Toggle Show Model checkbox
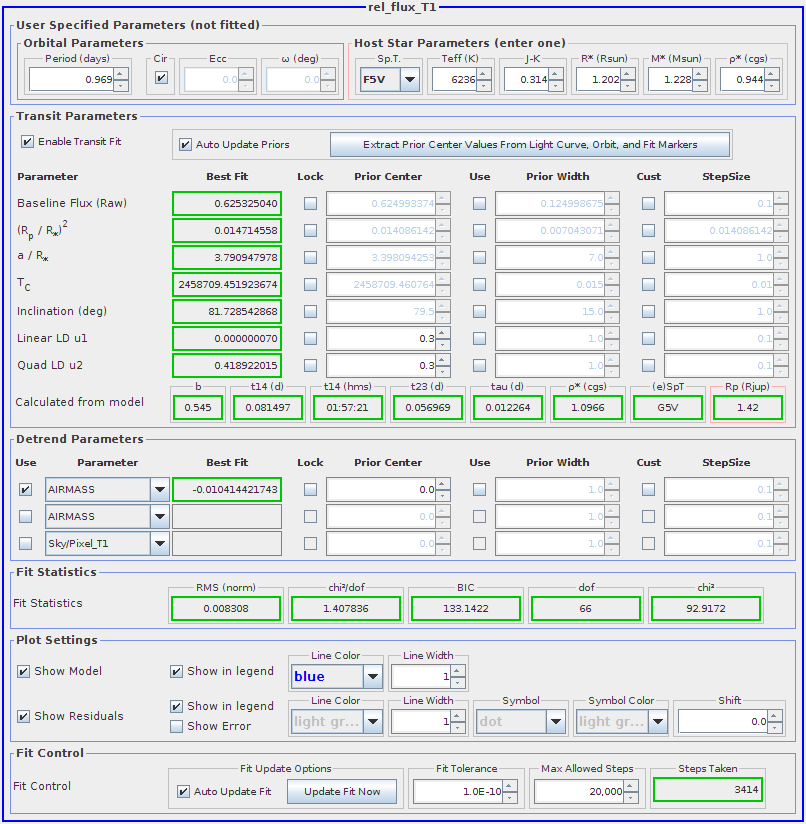The height and width of the screenshot is (824, 806). [23, 671]
